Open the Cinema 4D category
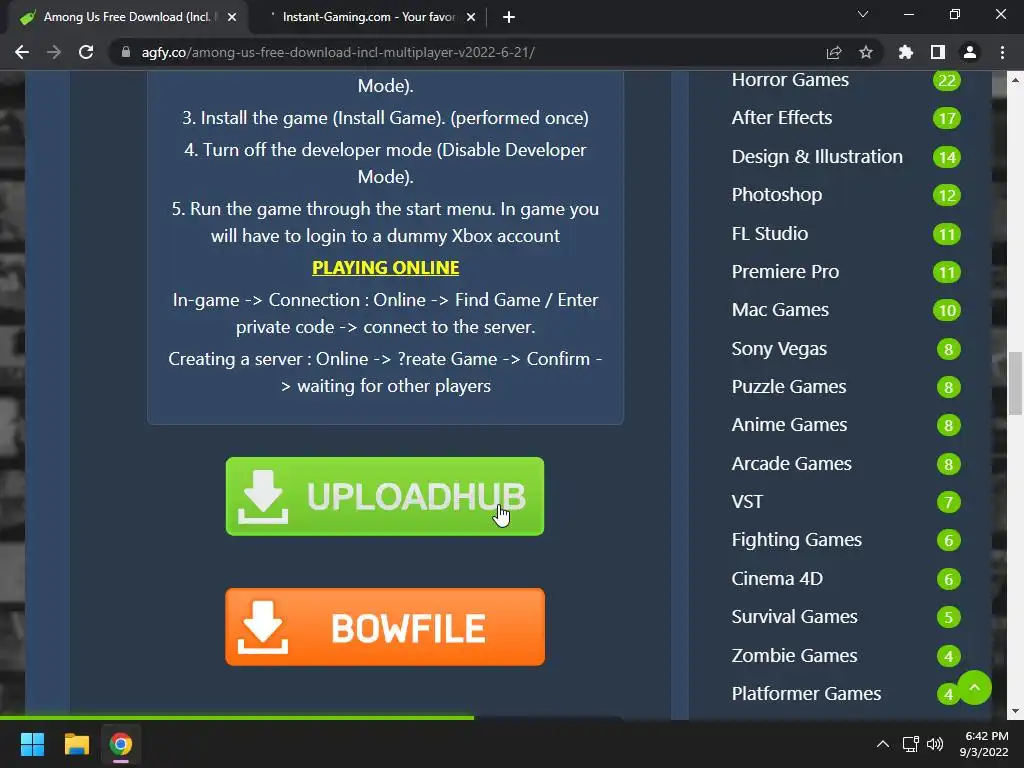This screenshot has width=1024, height=768. coord(776,579)
